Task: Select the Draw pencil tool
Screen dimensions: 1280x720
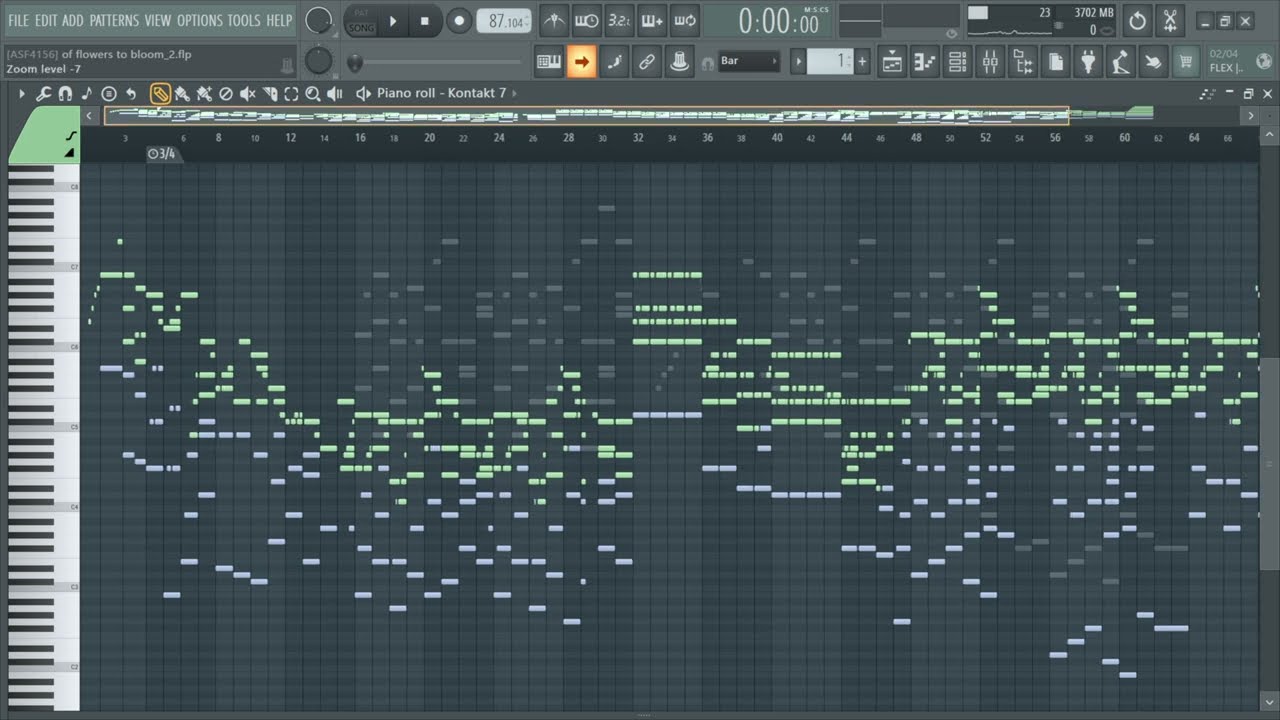Action: coord(159,93)
